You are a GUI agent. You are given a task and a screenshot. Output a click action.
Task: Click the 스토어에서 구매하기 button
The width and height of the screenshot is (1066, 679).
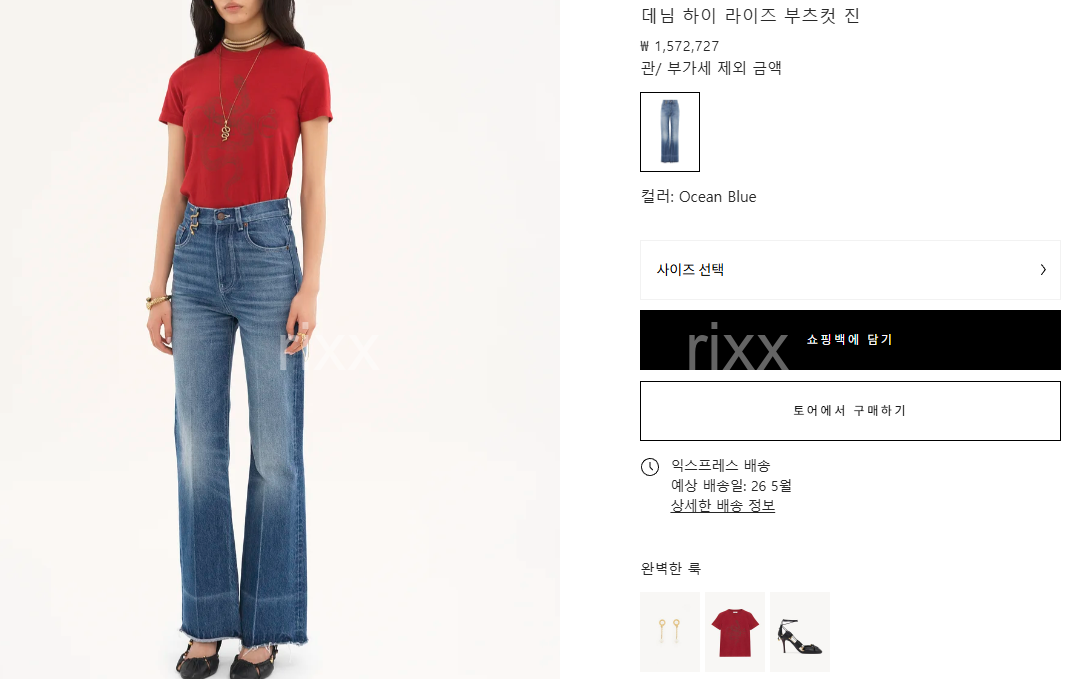(850, 411)
